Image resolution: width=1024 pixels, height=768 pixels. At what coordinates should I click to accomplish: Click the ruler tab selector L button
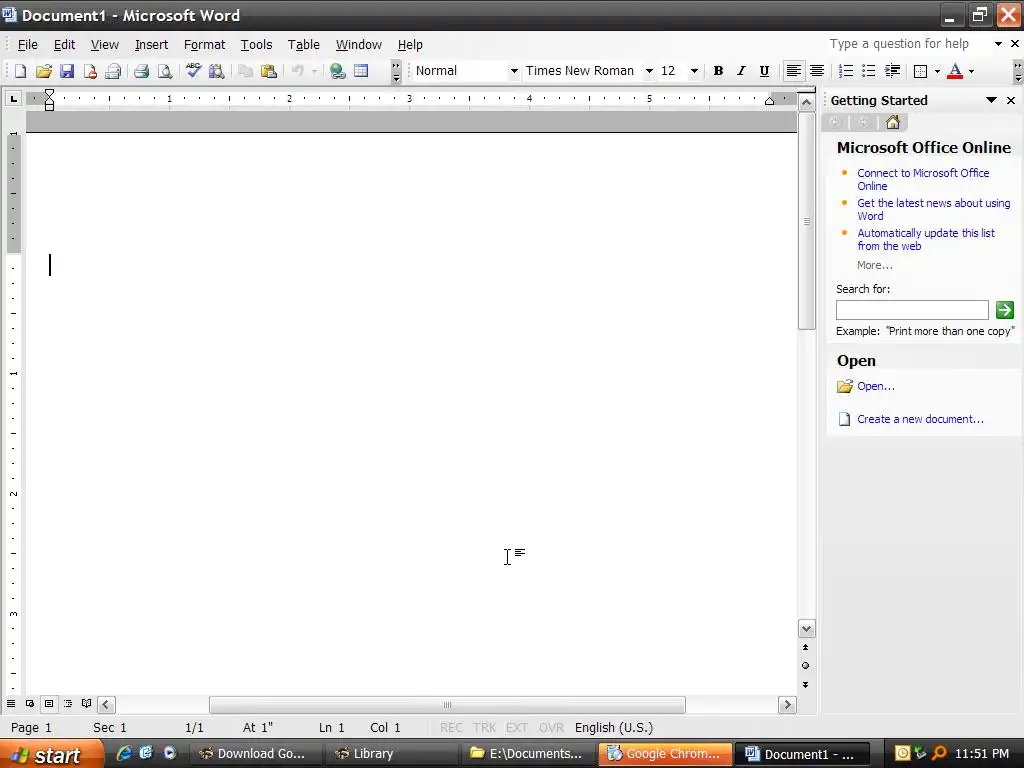point(13,99)
